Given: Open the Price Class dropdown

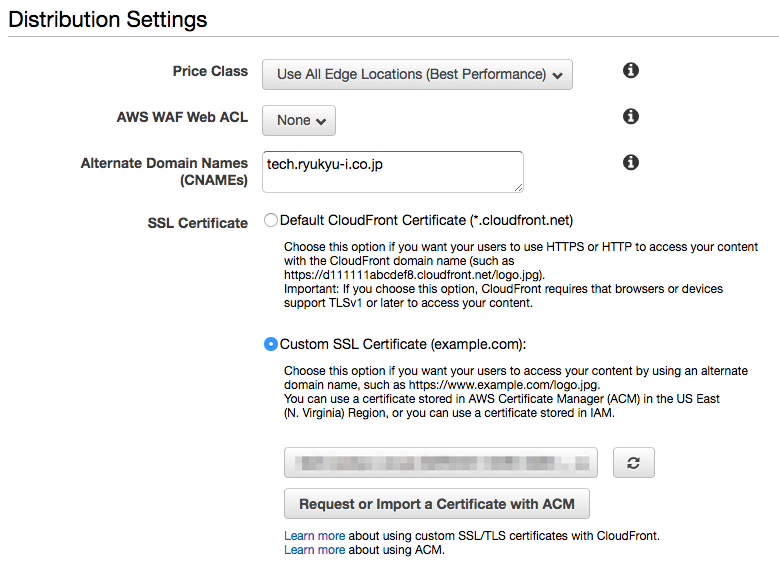Looking at the screenshot, I should [x=417, y=74].
